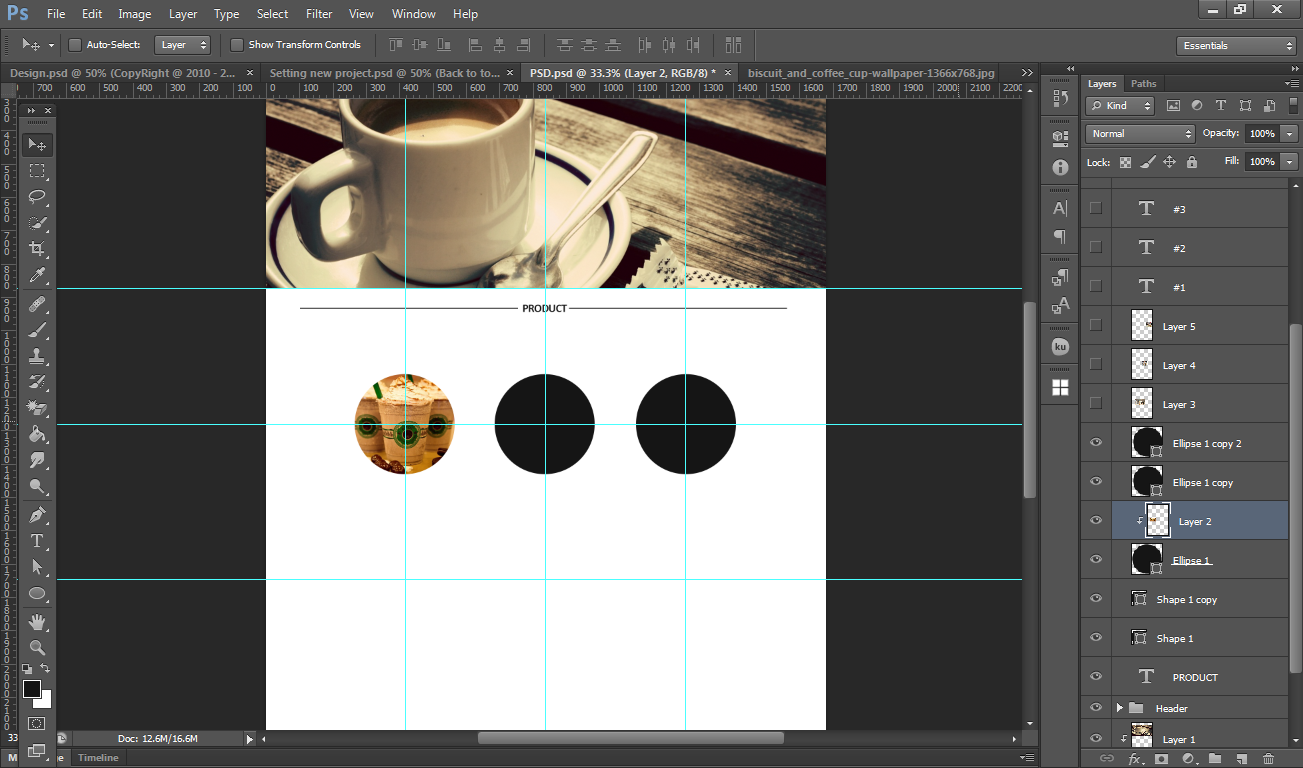Open the add layer style fx menu
1303x768 pixels.
[x=1135, y=759]
